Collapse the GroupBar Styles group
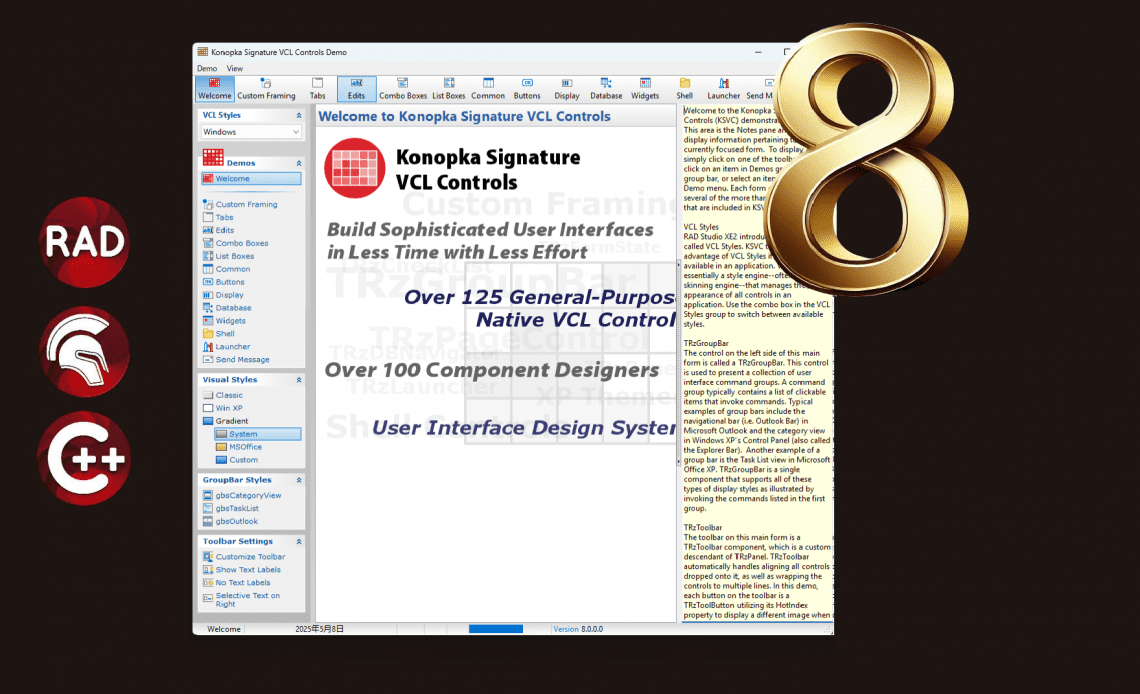The width and height of the screenshot is (1140, 694). (x=299, y=480)
